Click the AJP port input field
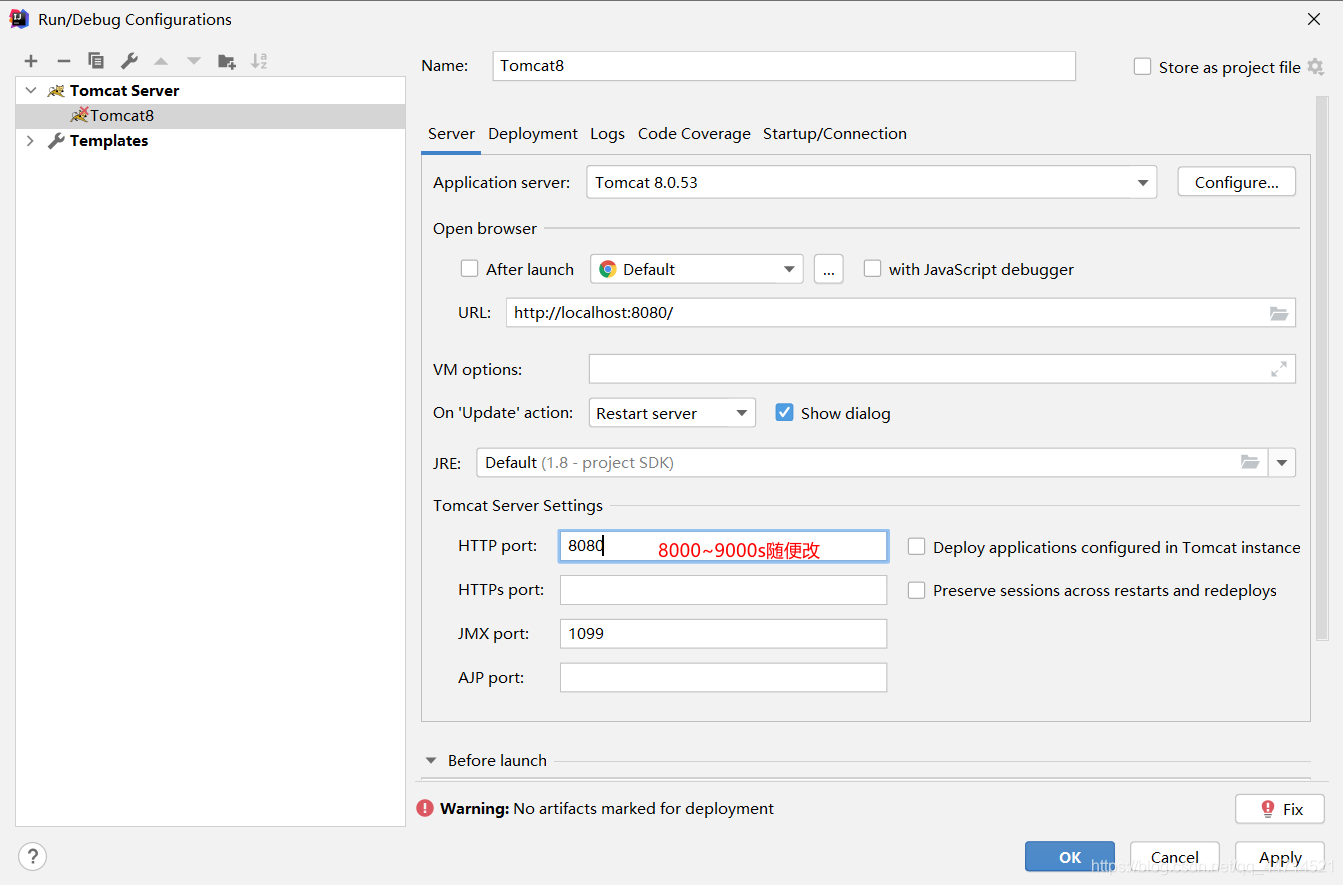This screenshot has width=1343, height=885. 723,678
